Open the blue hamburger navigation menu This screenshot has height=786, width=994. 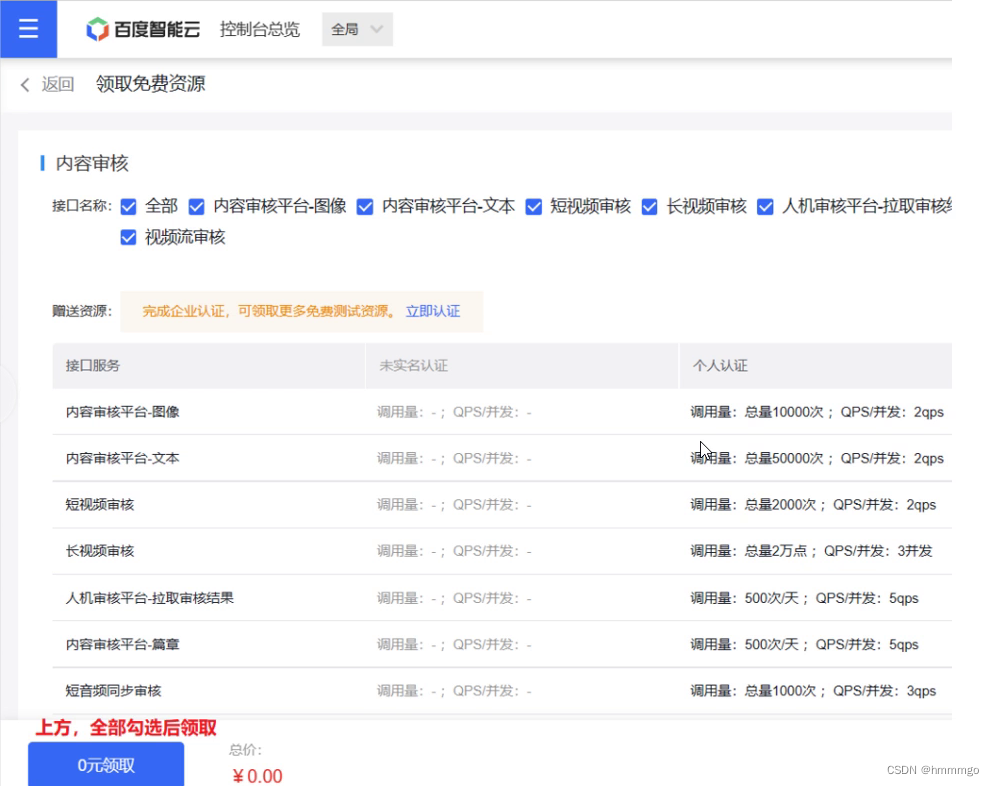tap(28, 29)
